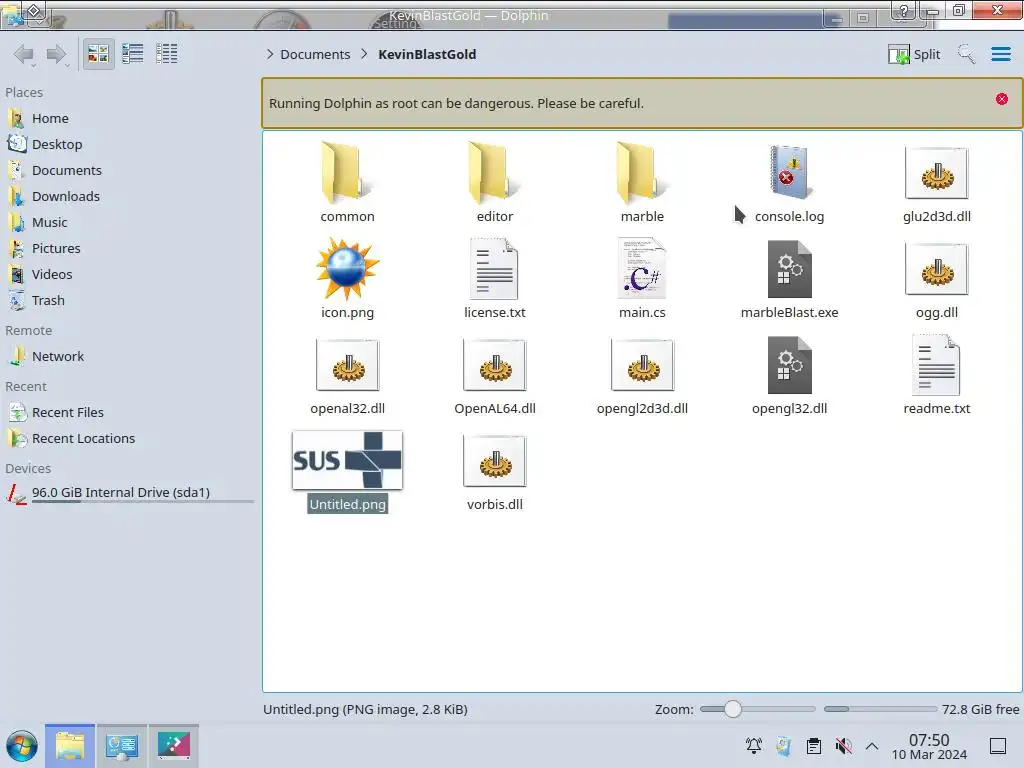1024x768 pixels.
Task: Go back with the left arrow button
Action: click(24, 54)
